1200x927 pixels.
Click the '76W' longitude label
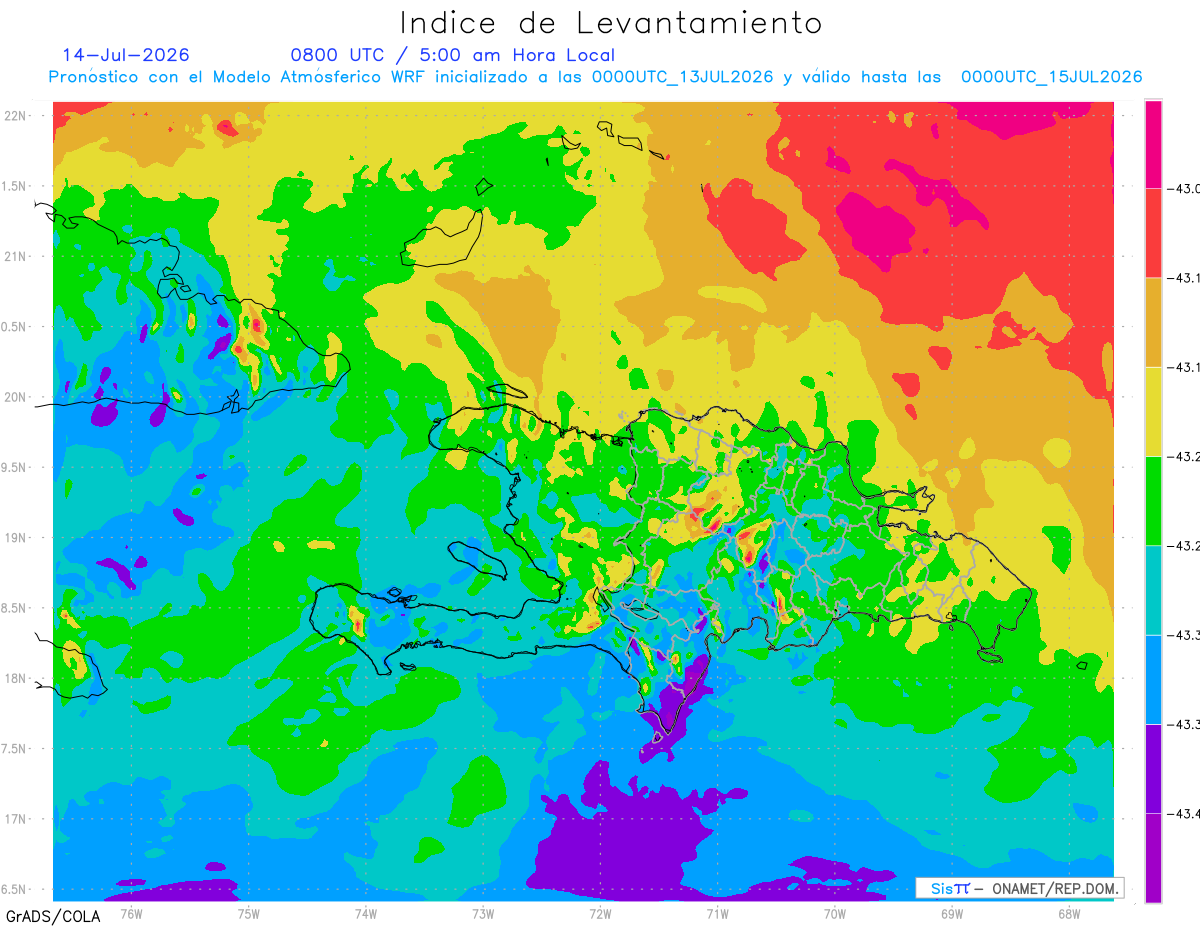132,913
